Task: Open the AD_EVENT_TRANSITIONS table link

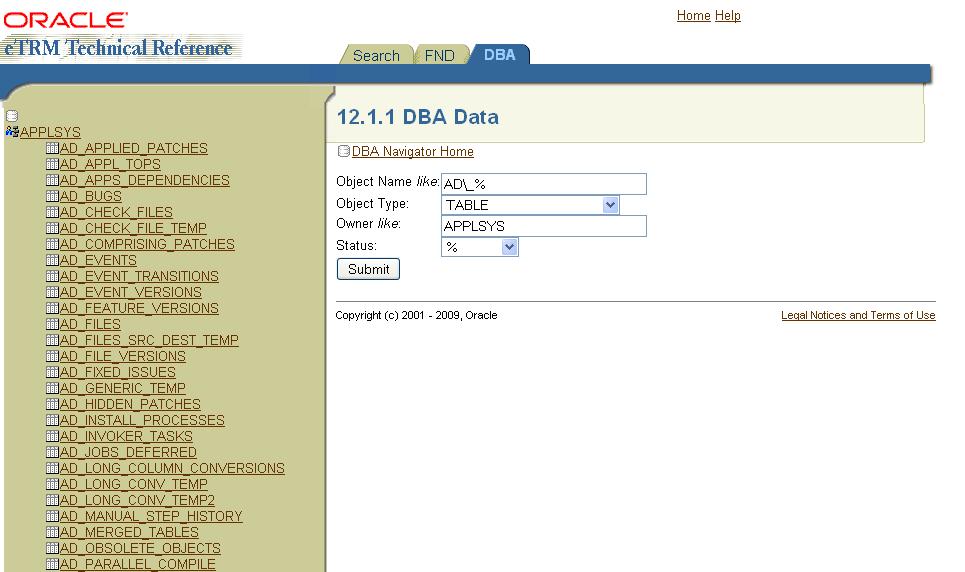Action: [139, 276]
